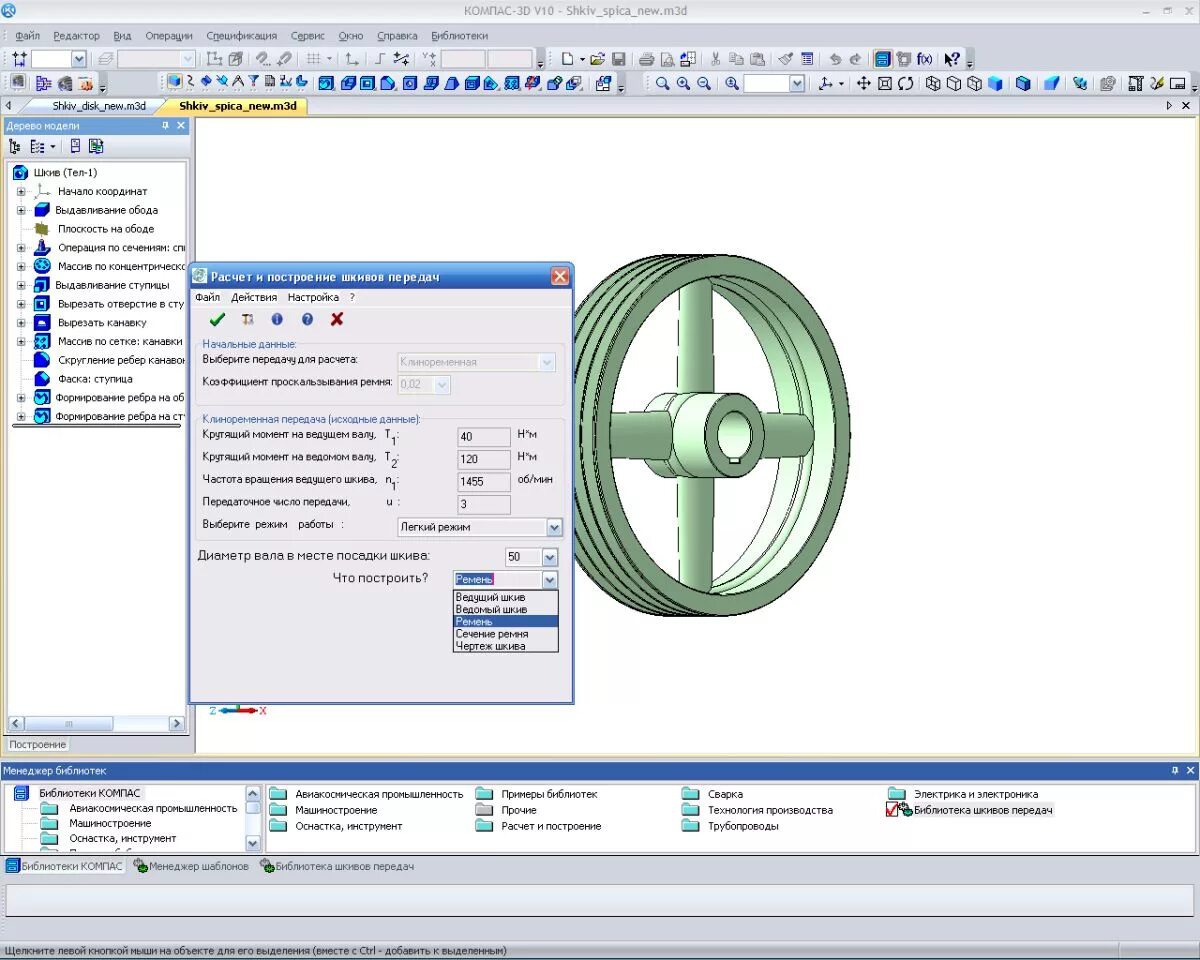The height and width of the screenshot is (960, 1200).
Task: Click the Redo arrow icon
Action: pyautogui.click(x=855, y=59)
